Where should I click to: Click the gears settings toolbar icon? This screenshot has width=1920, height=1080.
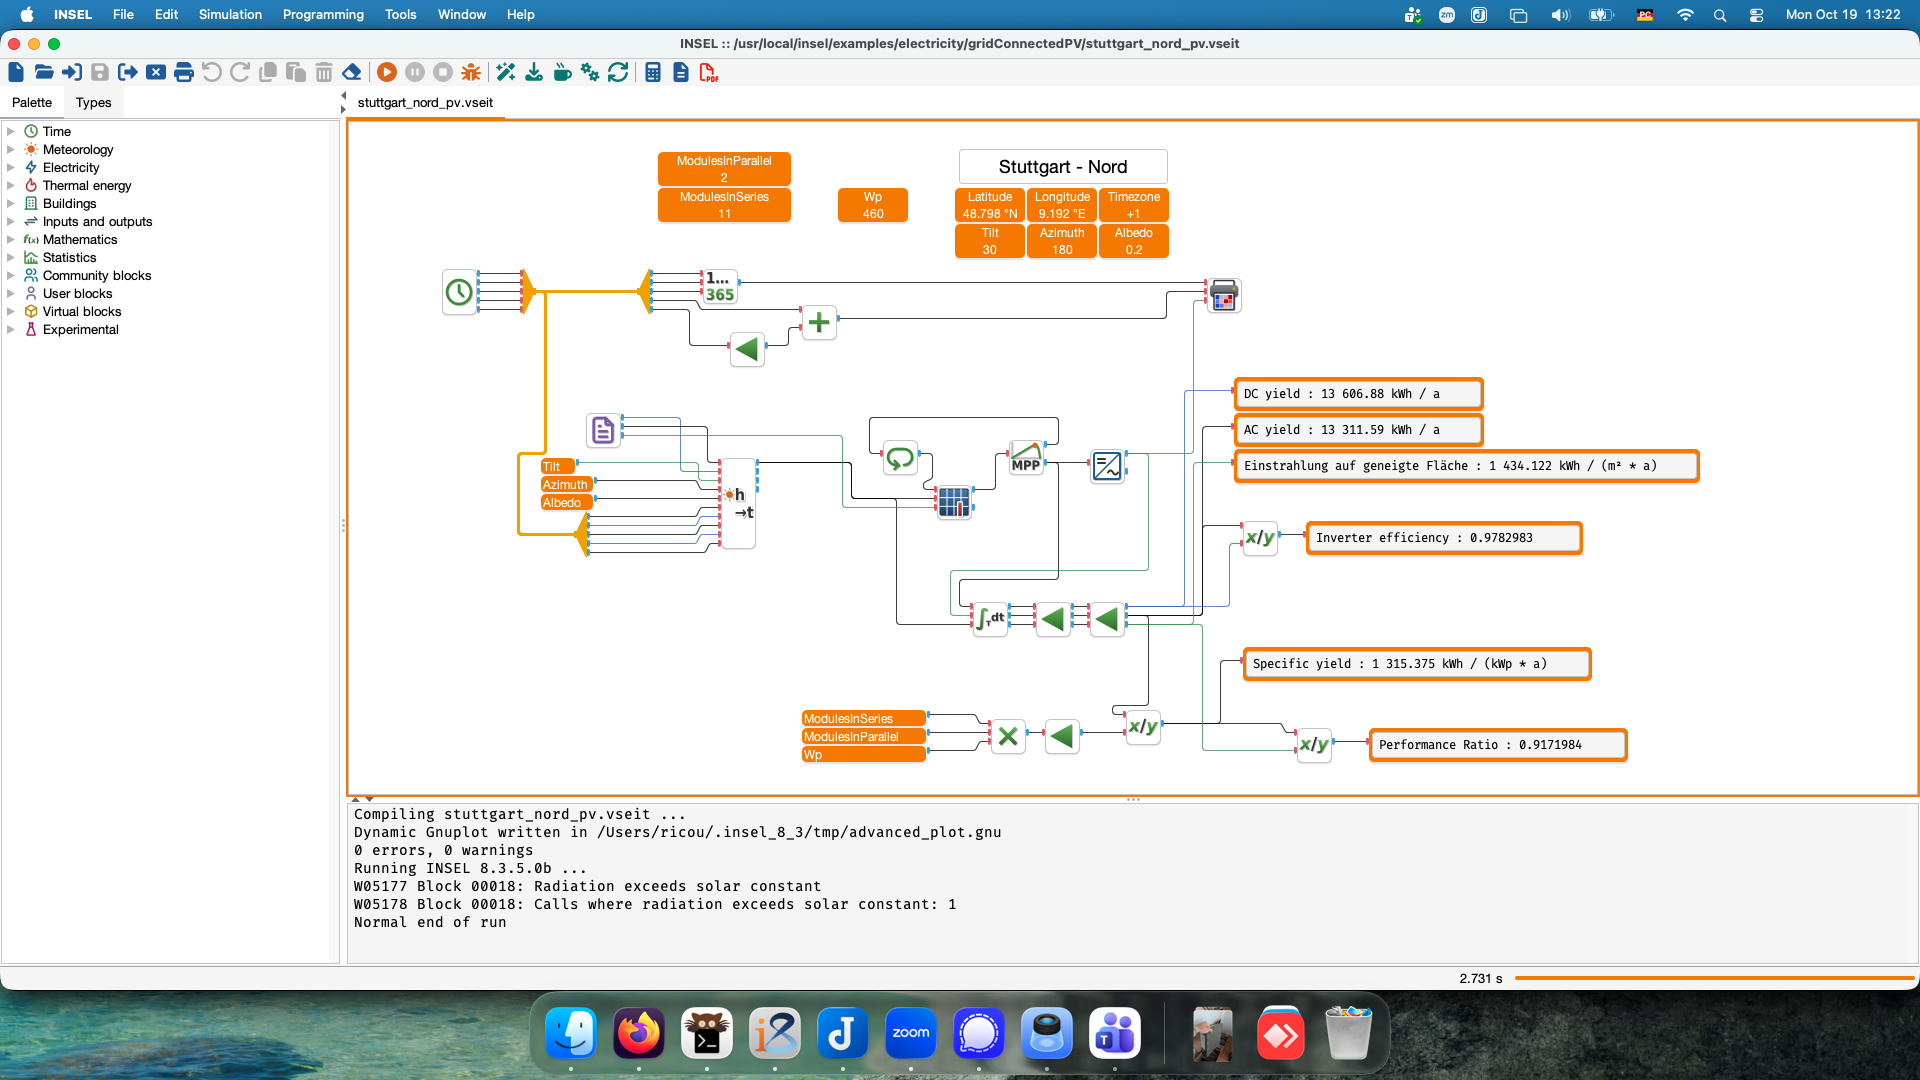click(590, 72)
